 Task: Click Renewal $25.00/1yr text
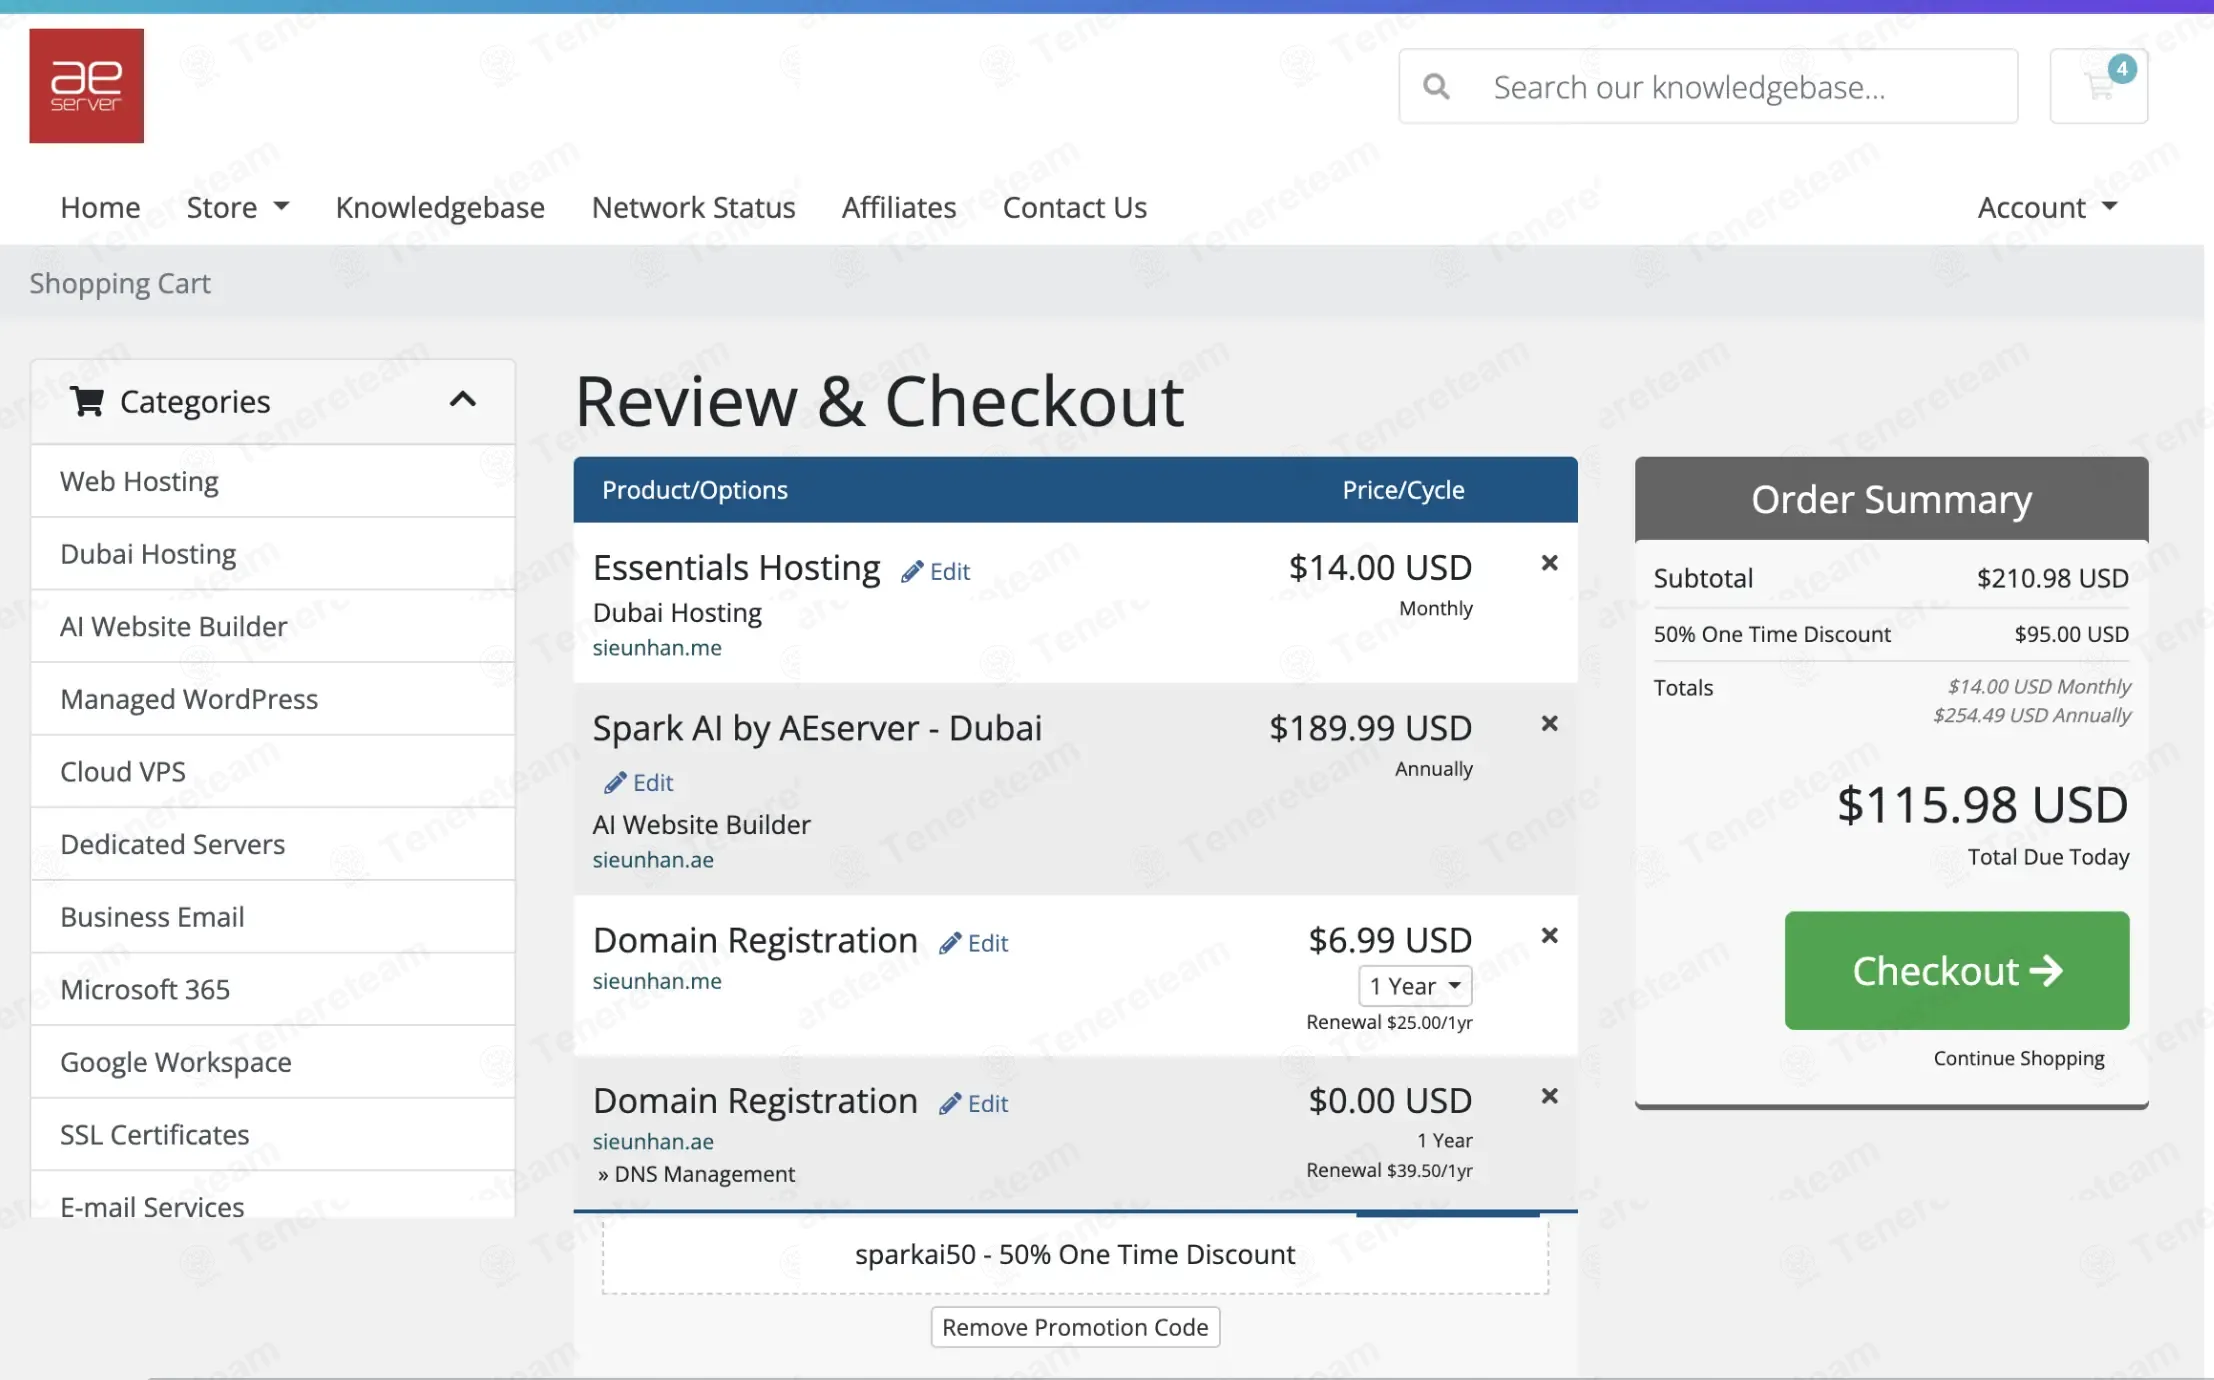(x=1389, y=1022)
